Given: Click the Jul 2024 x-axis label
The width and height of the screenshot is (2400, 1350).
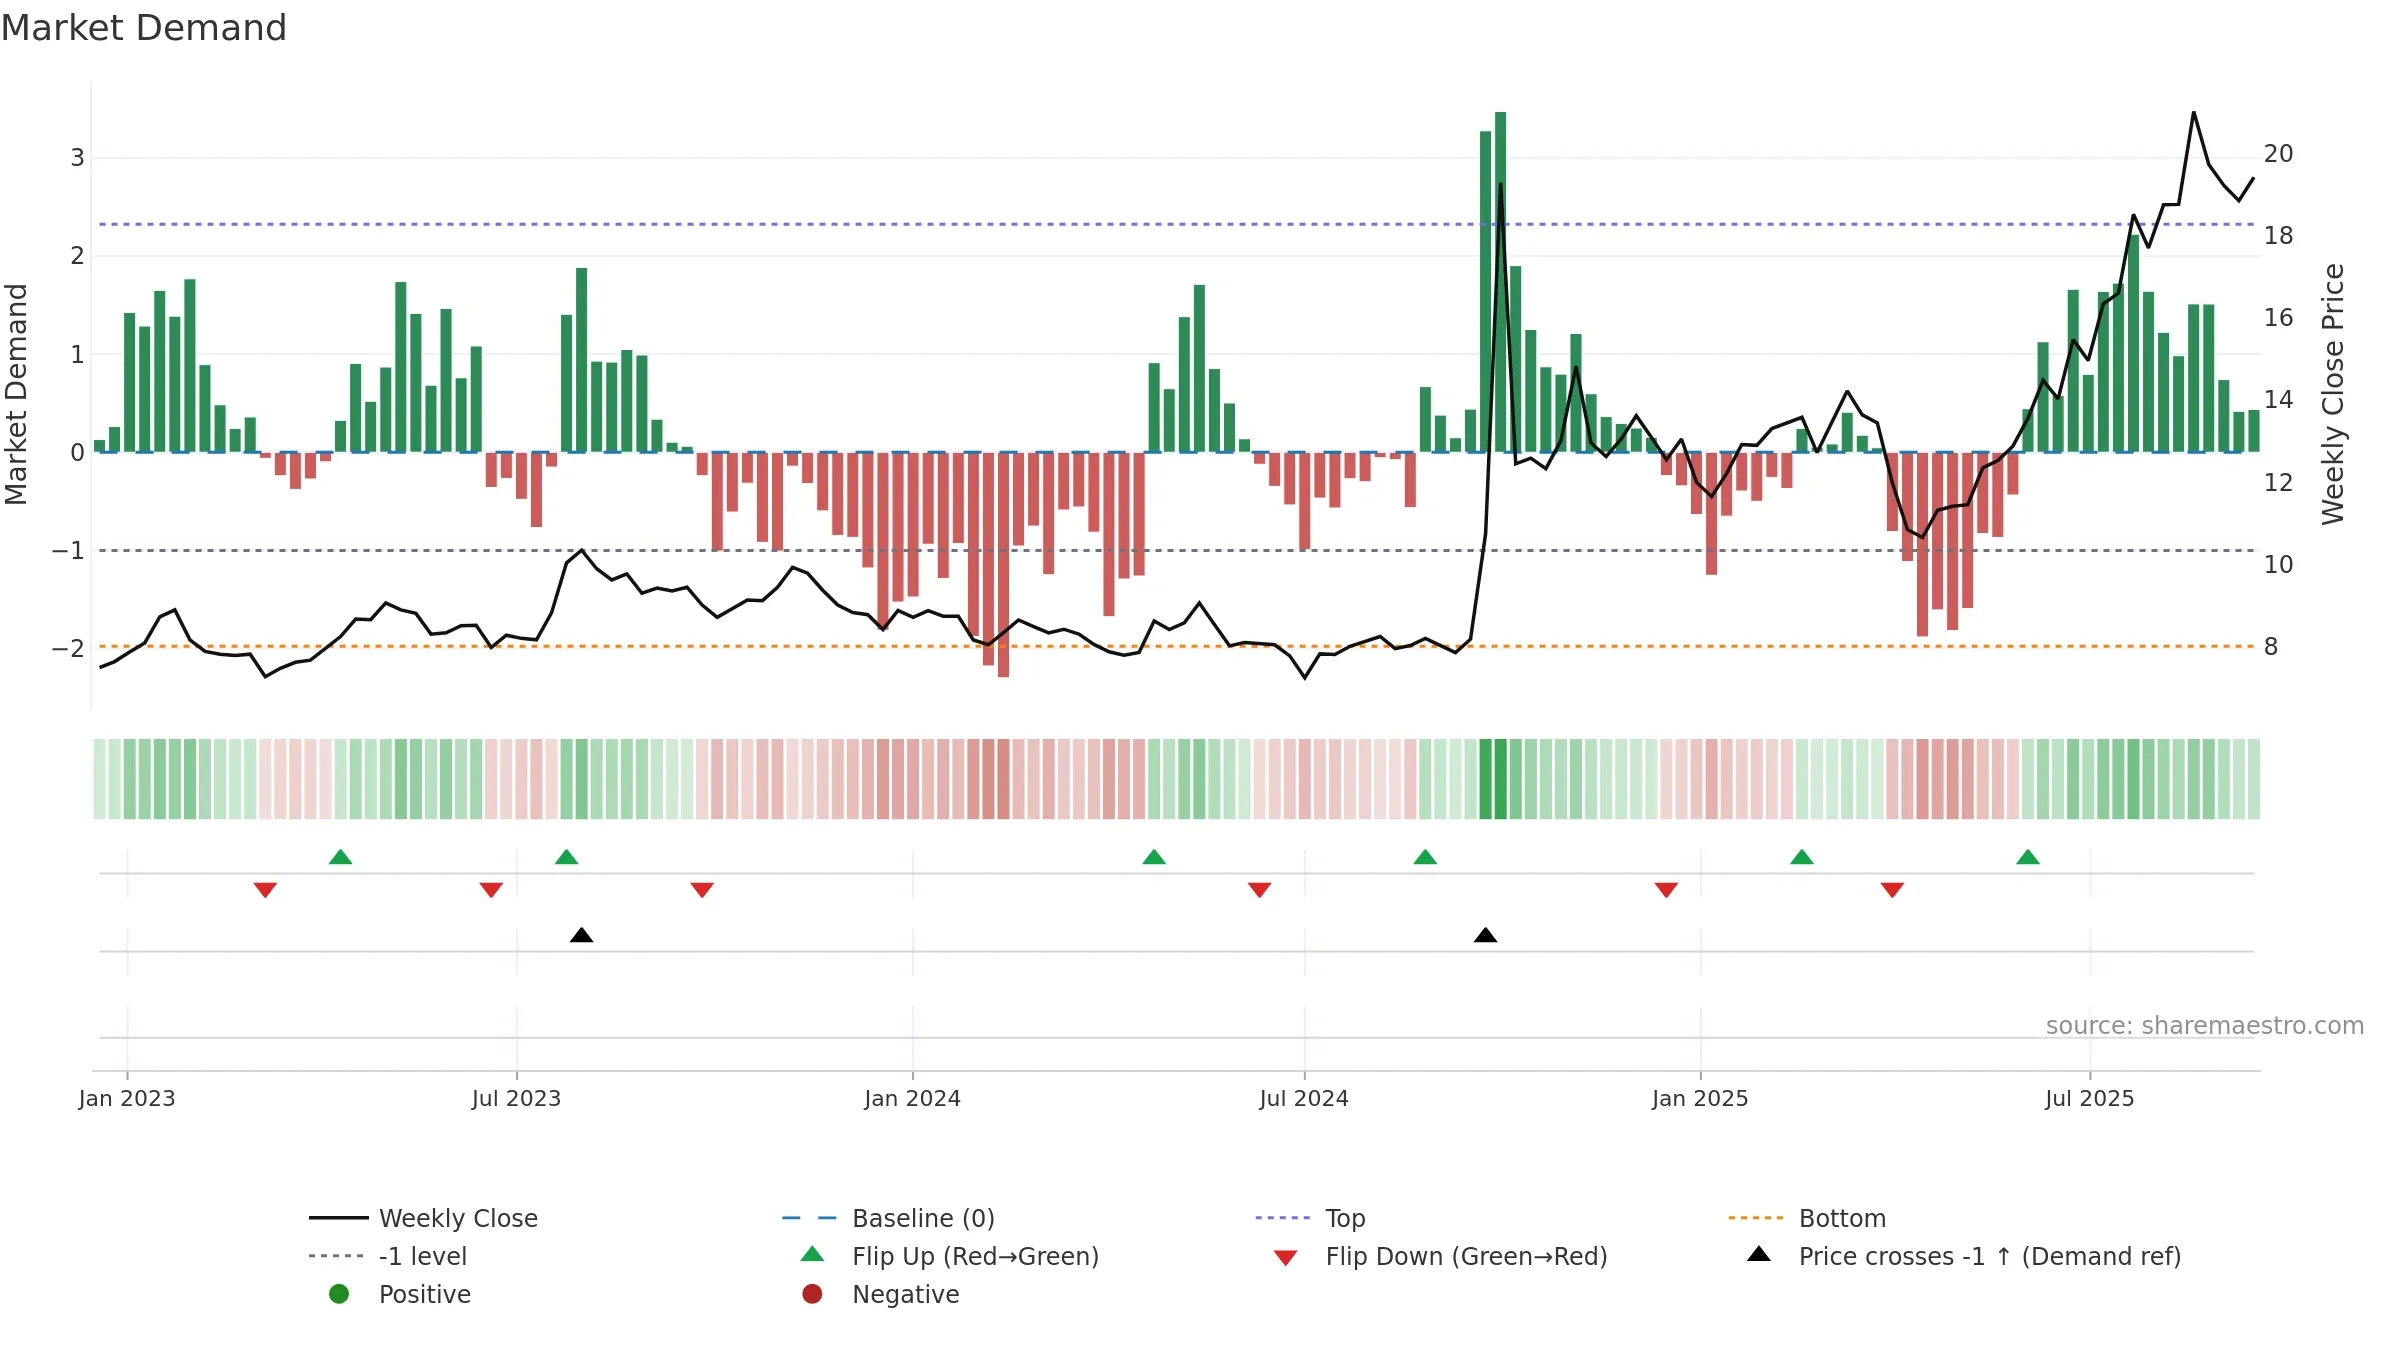Looking at the screenshot, I should click(x=1304, y=1098).
